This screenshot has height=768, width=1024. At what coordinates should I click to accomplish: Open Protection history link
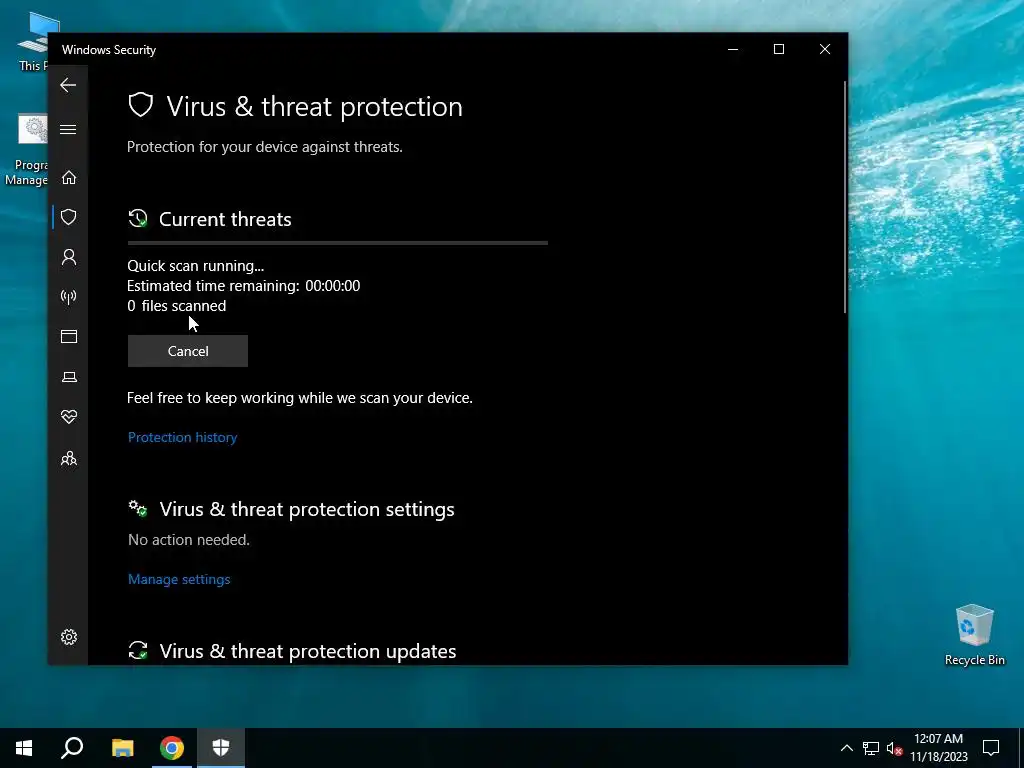point(182,437)
